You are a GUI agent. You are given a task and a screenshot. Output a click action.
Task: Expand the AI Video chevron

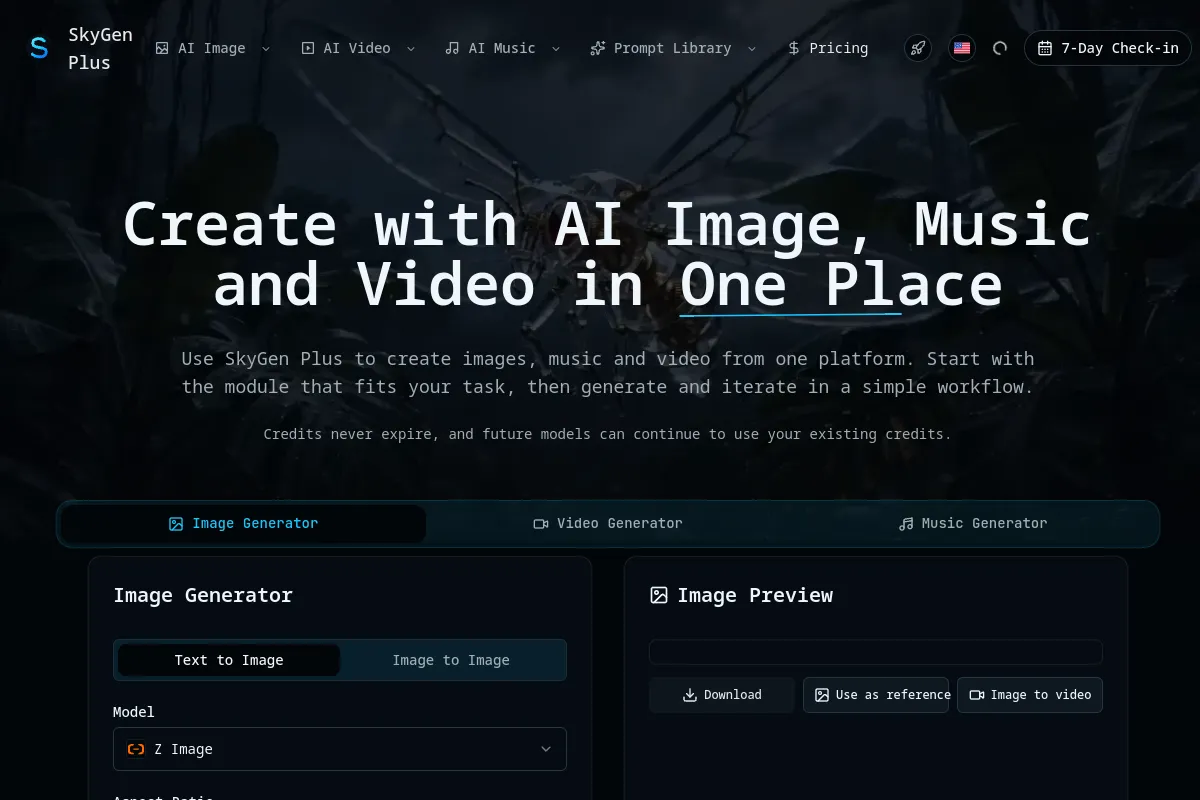[411, 48]
